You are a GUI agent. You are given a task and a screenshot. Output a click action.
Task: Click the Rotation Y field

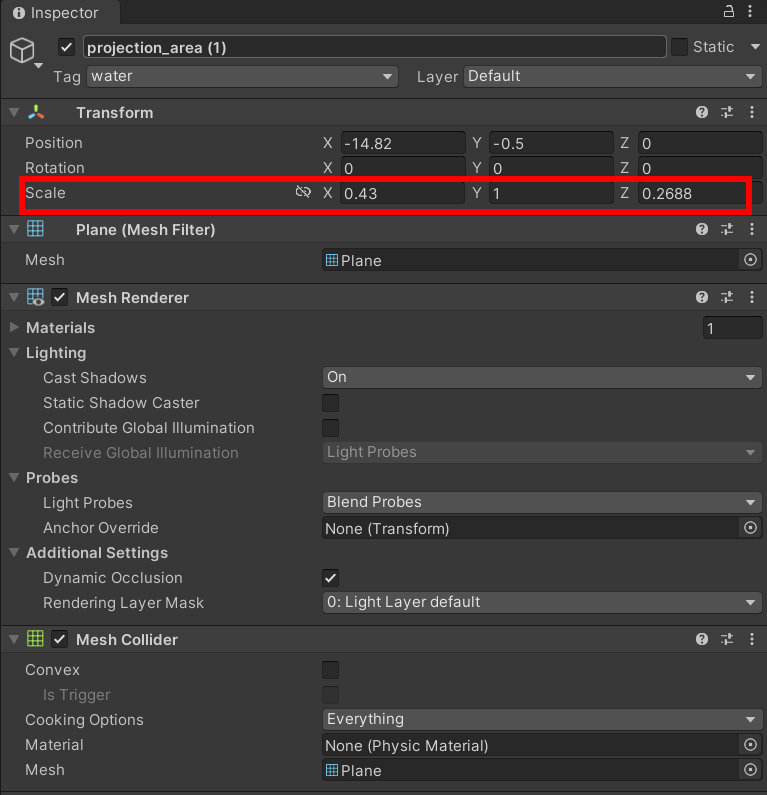[x=551, y=168]
